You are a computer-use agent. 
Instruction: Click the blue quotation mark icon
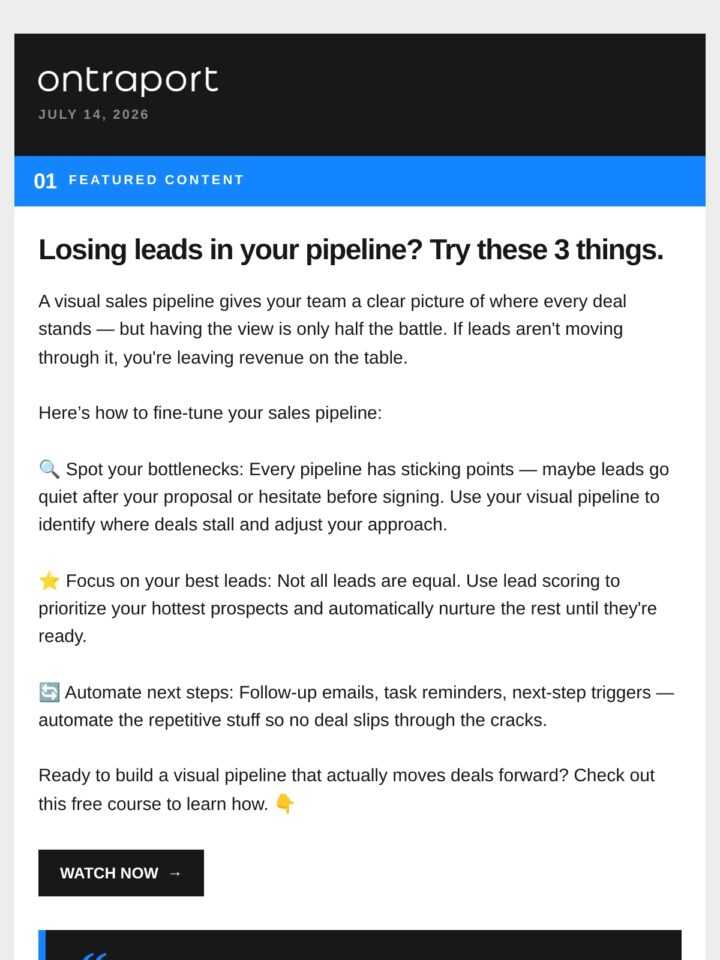tap(94, 956)
